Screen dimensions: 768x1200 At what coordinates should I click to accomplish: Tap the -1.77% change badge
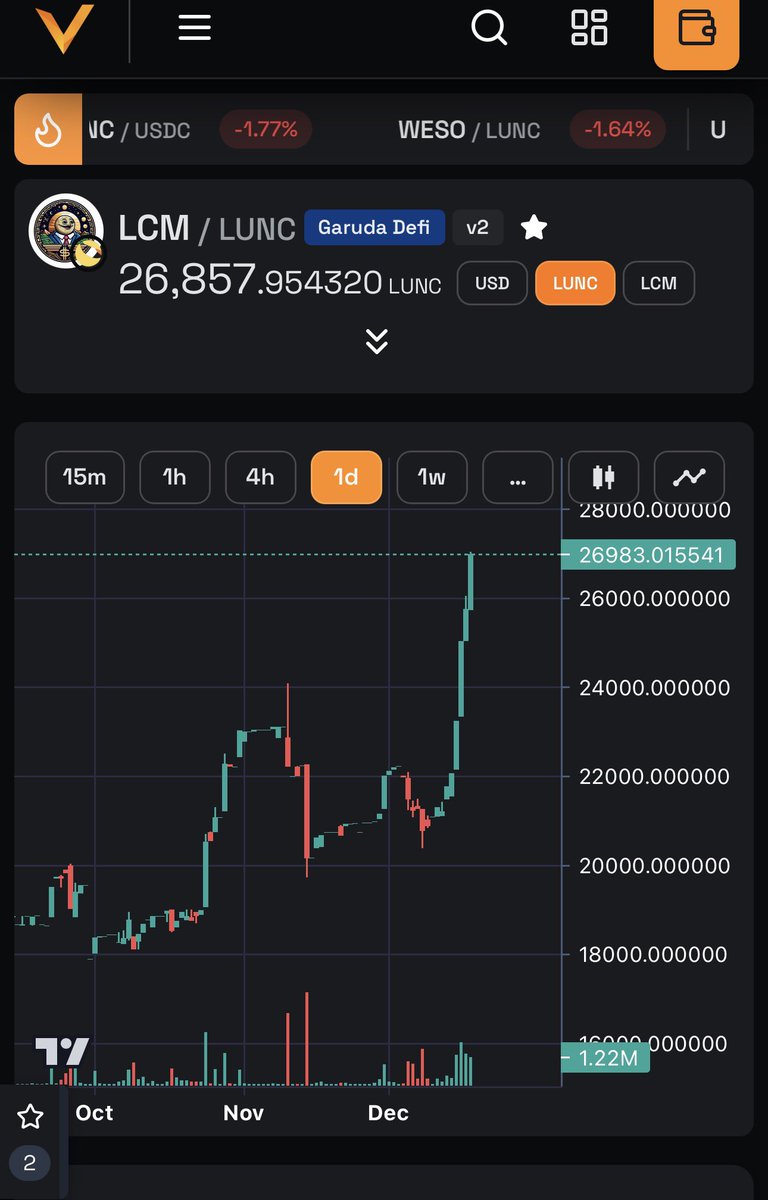(x=266, y=129)
